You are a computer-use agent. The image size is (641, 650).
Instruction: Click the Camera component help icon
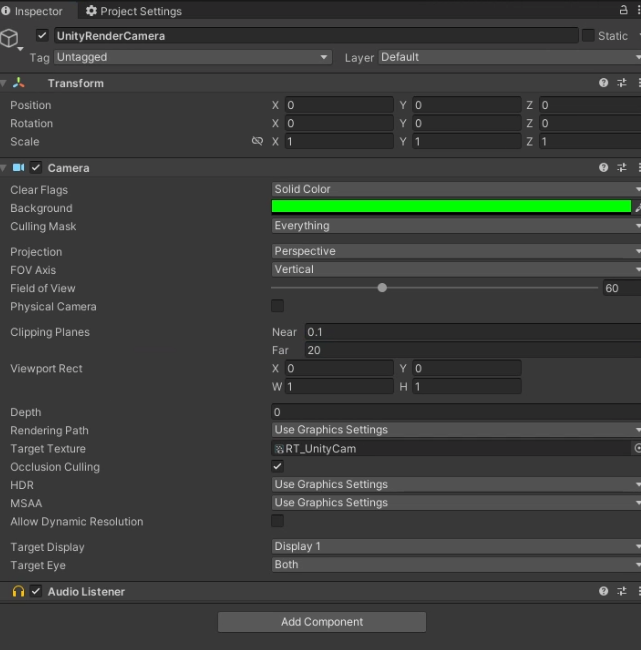click(603, 167)
